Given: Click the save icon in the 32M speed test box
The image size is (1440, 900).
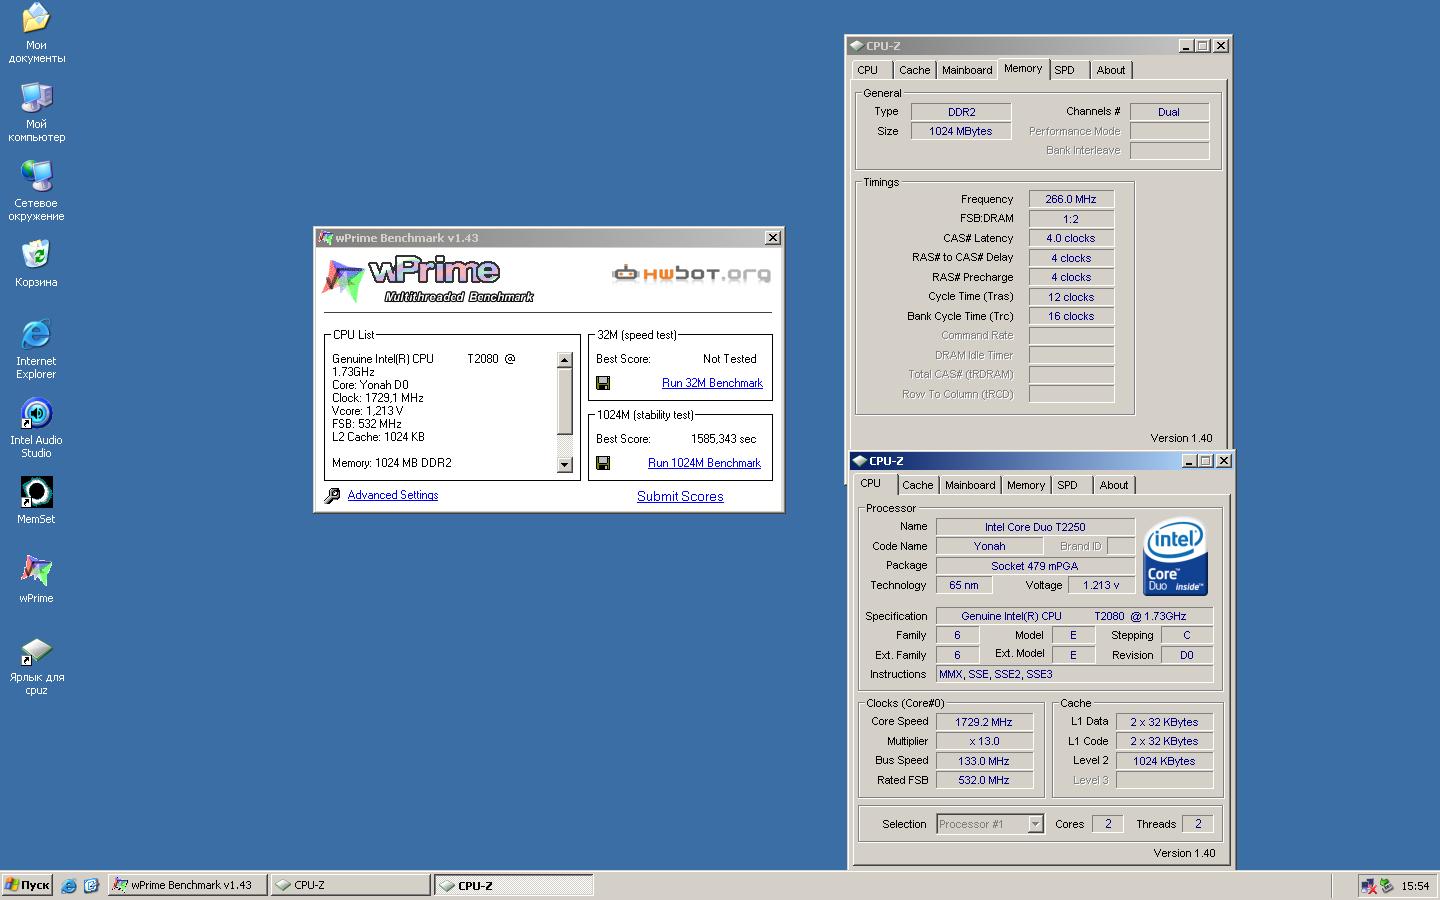Looking at the screenshot, I should coord(603,383).
